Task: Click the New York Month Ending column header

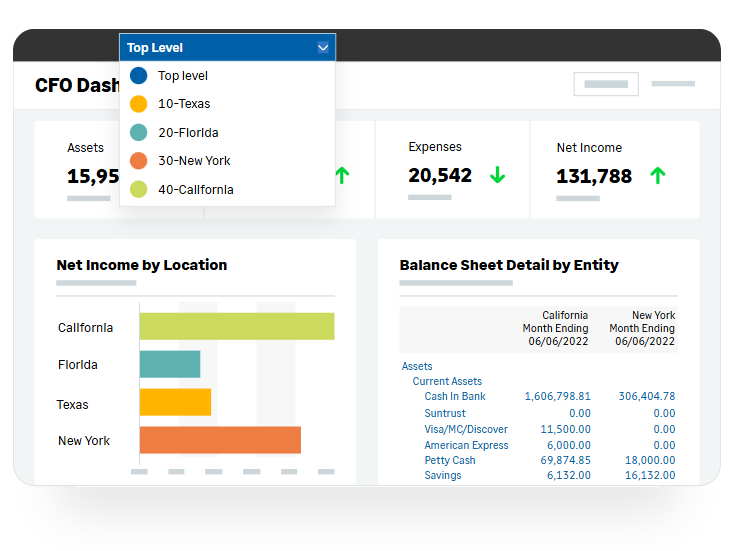Action: (x=642, y=329)
